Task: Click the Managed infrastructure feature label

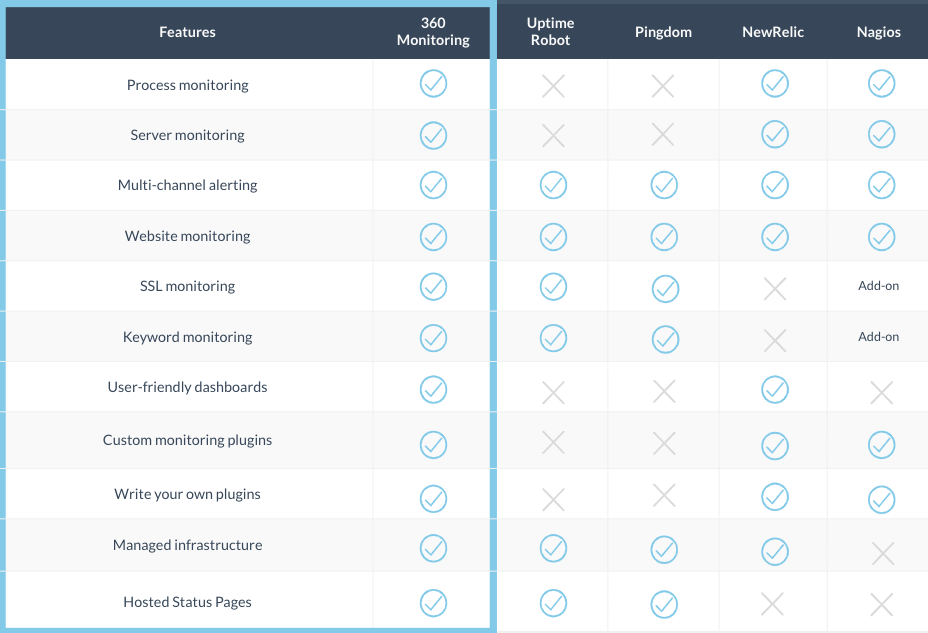Action: click(188, 545)
